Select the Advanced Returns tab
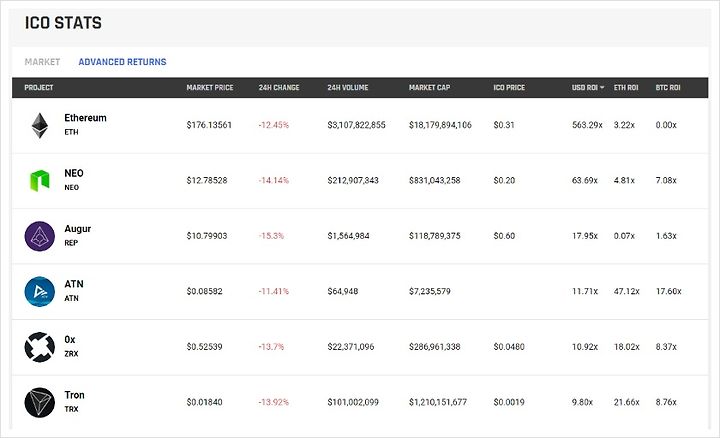The width and height of the screenshot is (720, 438). point(122,62)
